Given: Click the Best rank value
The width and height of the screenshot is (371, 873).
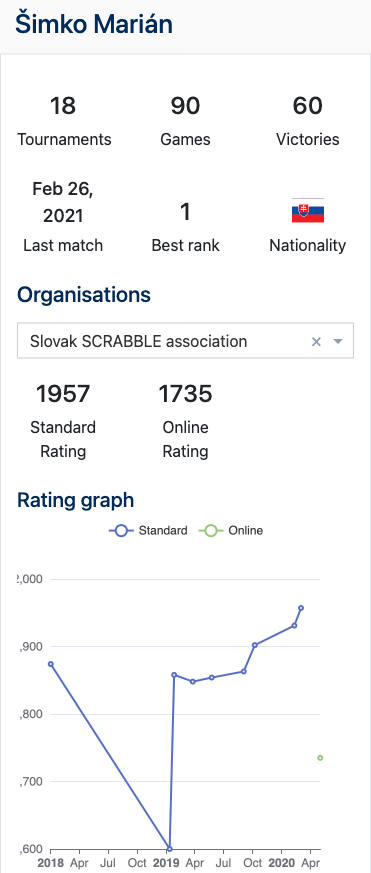Looking at the screenshot, I should tap(186, 212).
